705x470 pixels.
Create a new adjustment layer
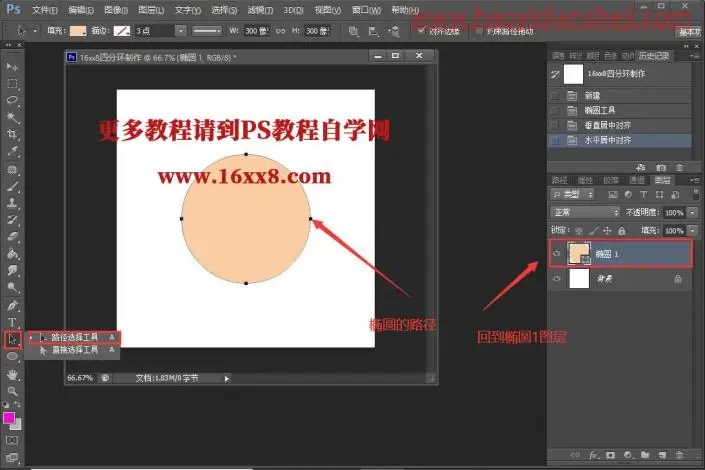pos(628,455)
